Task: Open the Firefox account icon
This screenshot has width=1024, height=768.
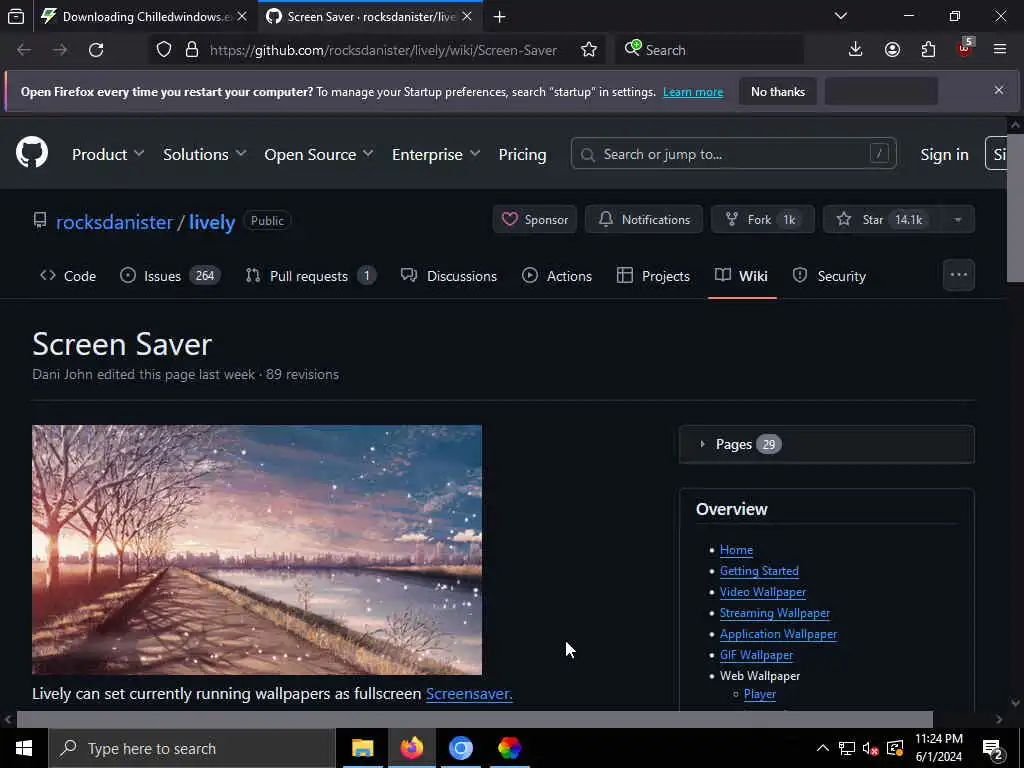Action: (892, 50)
